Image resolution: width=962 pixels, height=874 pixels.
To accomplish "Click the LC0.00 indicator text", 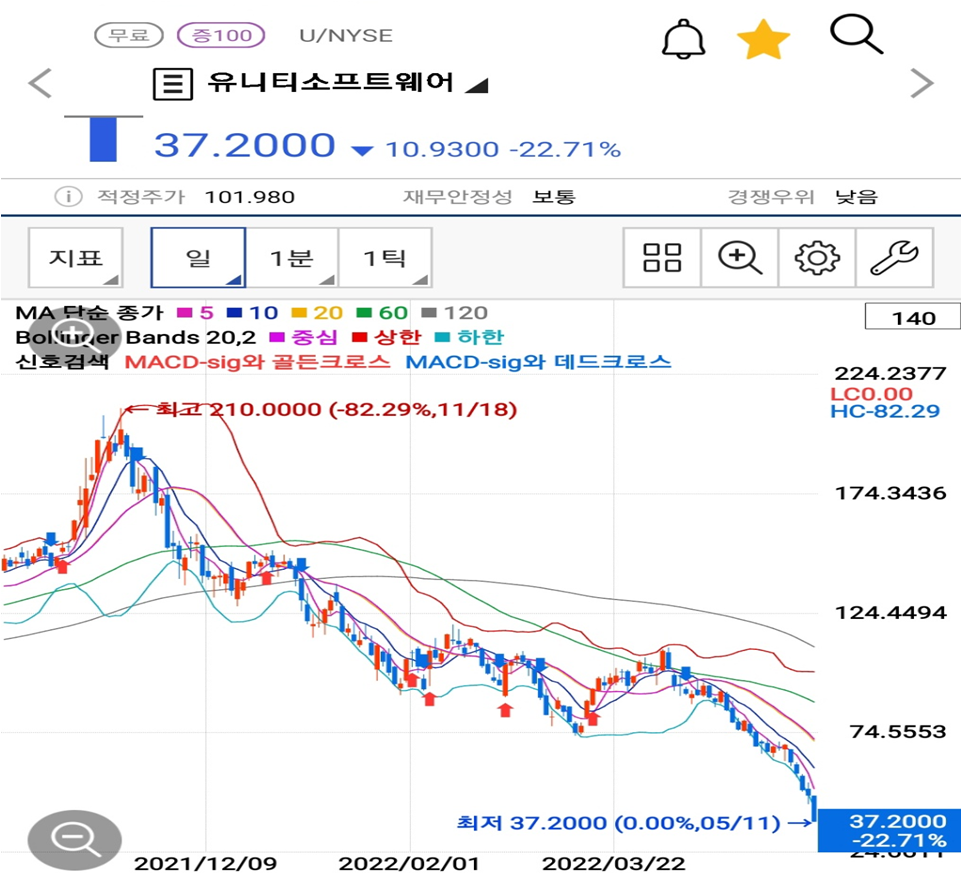I will pos(871,394).
